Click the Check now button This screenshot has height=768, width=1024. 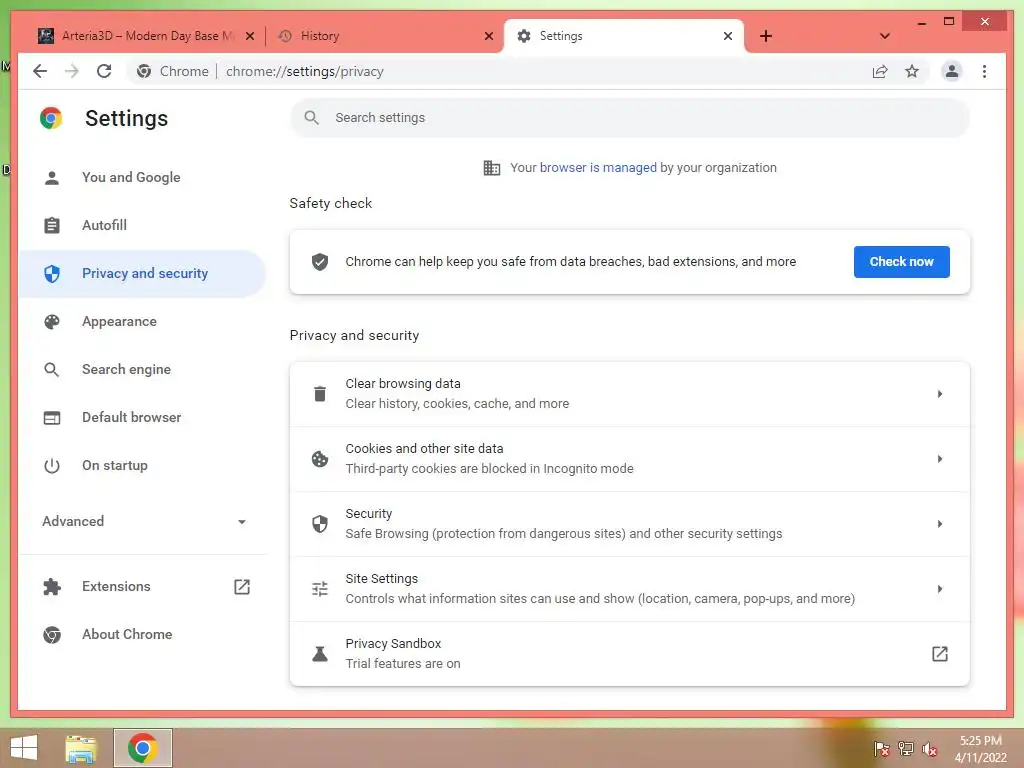click(x=901, y=262)
